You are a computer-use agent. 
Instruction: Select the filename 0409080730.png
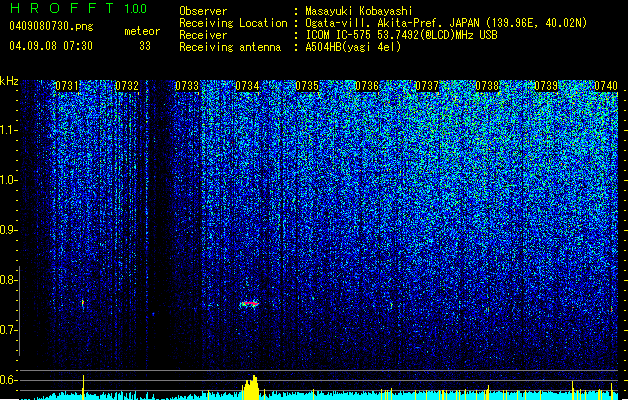[51, 26]
